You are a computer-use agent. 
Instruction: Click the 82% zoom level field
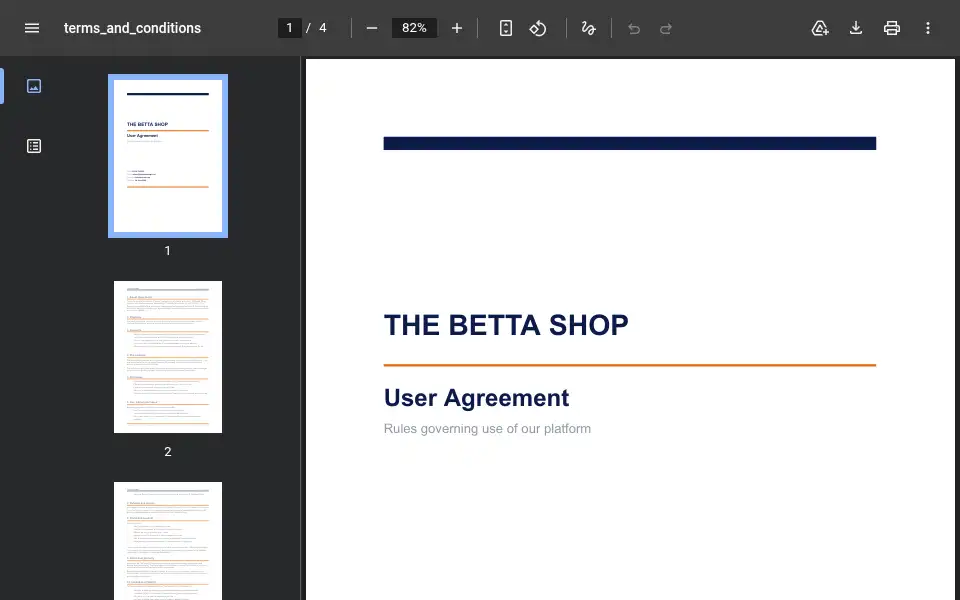(x=414, y=28)
